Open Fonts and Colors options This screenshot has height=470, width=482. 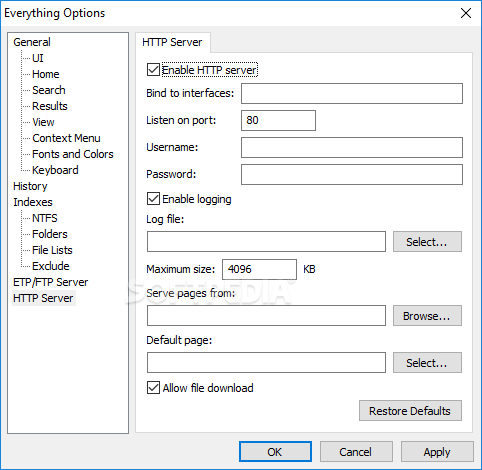pos(73,154)
